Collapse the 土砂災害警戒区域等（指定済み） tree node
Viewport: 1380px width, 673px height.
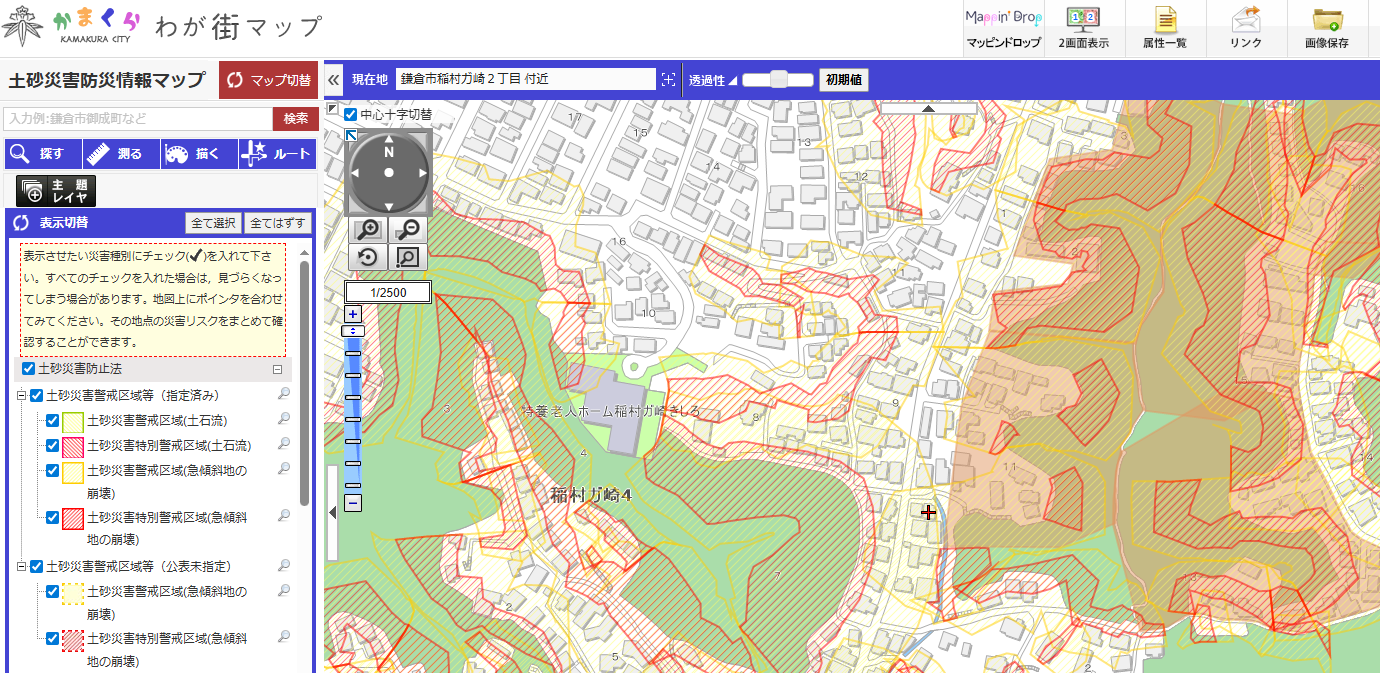tap(21, 396)
